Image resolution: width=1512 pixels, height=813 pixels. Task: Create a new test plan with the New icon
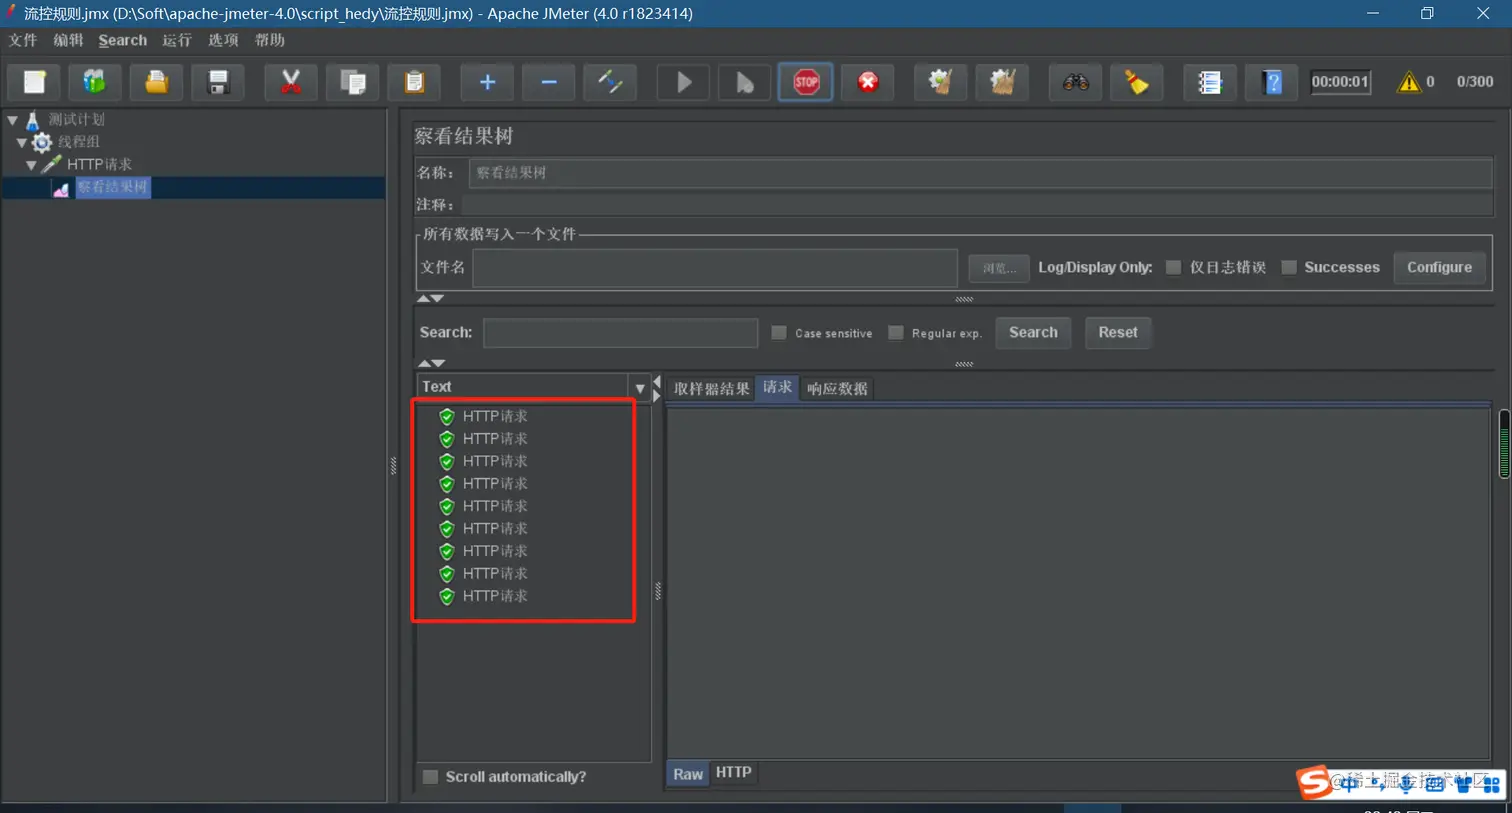(x=35, y=82)
